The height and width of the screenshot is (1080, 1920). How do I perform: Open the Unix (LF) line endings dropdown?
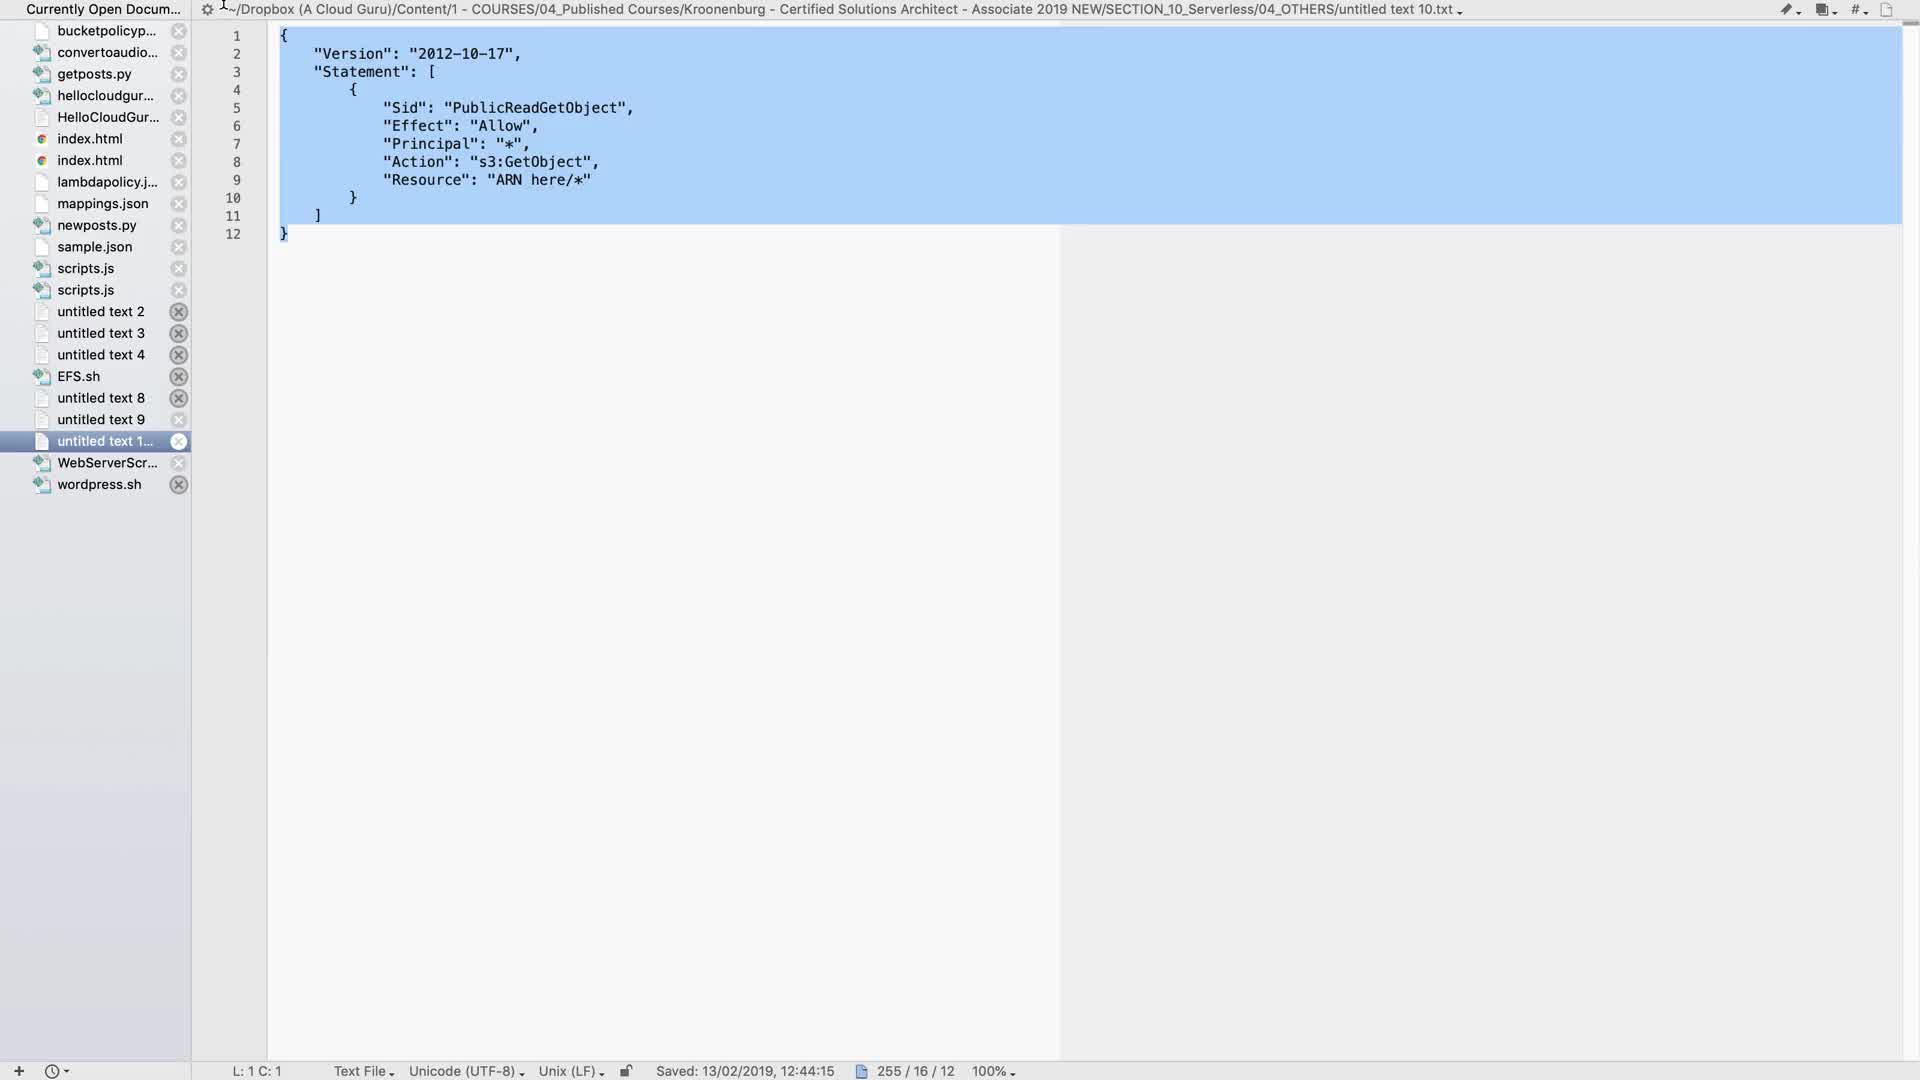[x=571, y=1071]
